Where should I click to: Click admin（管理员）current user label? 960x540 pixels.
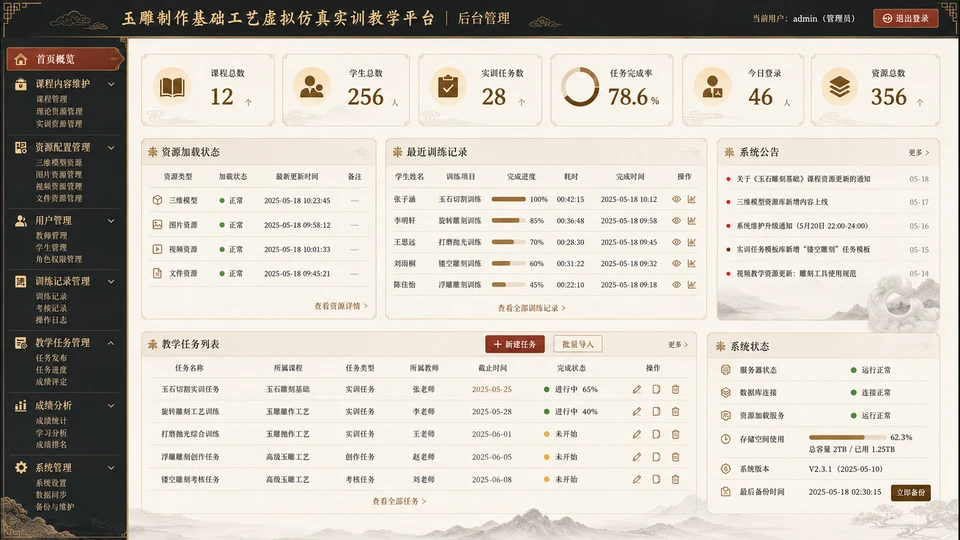824,19
